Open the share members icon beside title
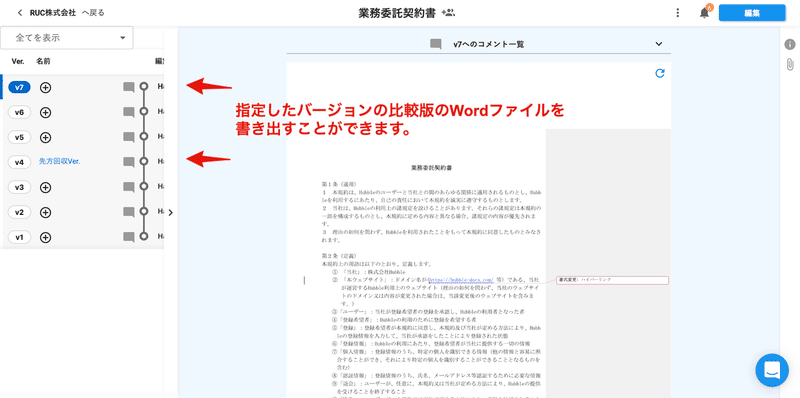Screen dimensions: 800x398 click(x=448, y=13)
